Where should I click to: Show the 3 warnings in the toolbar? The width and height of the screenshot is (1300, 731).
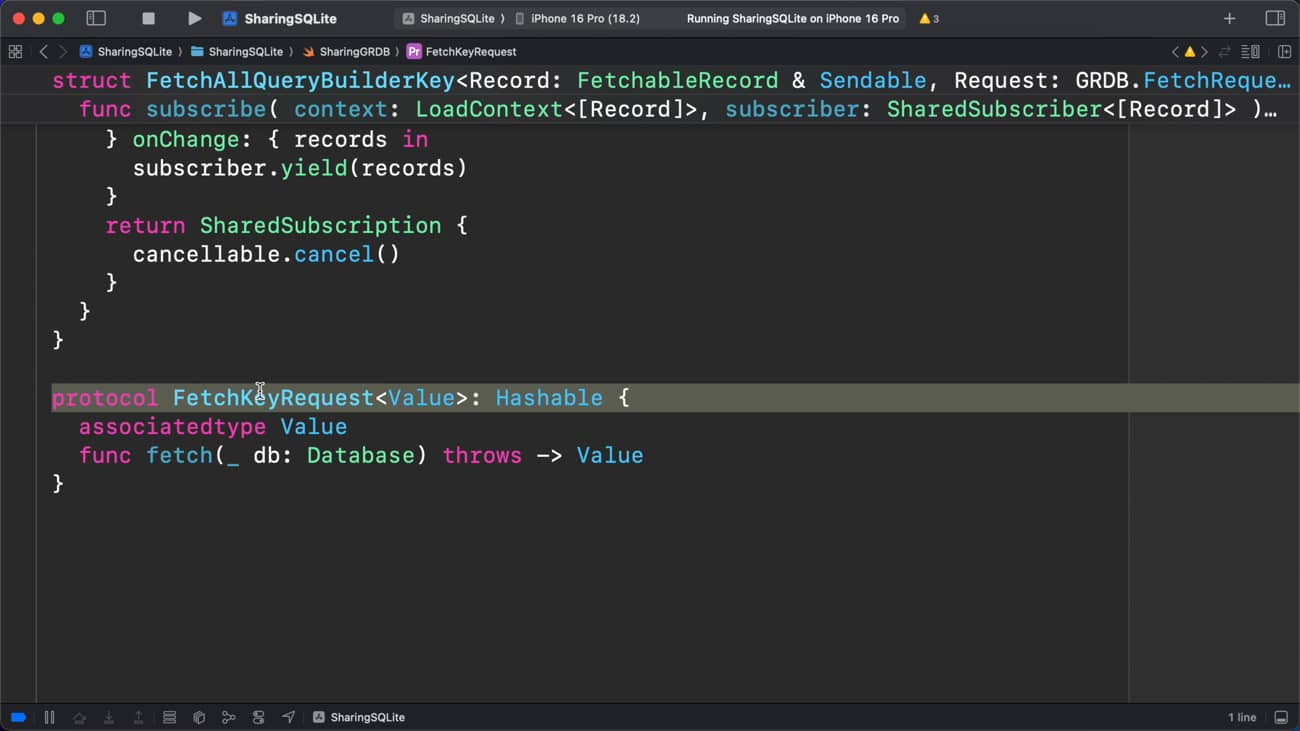tap(929, 18)
